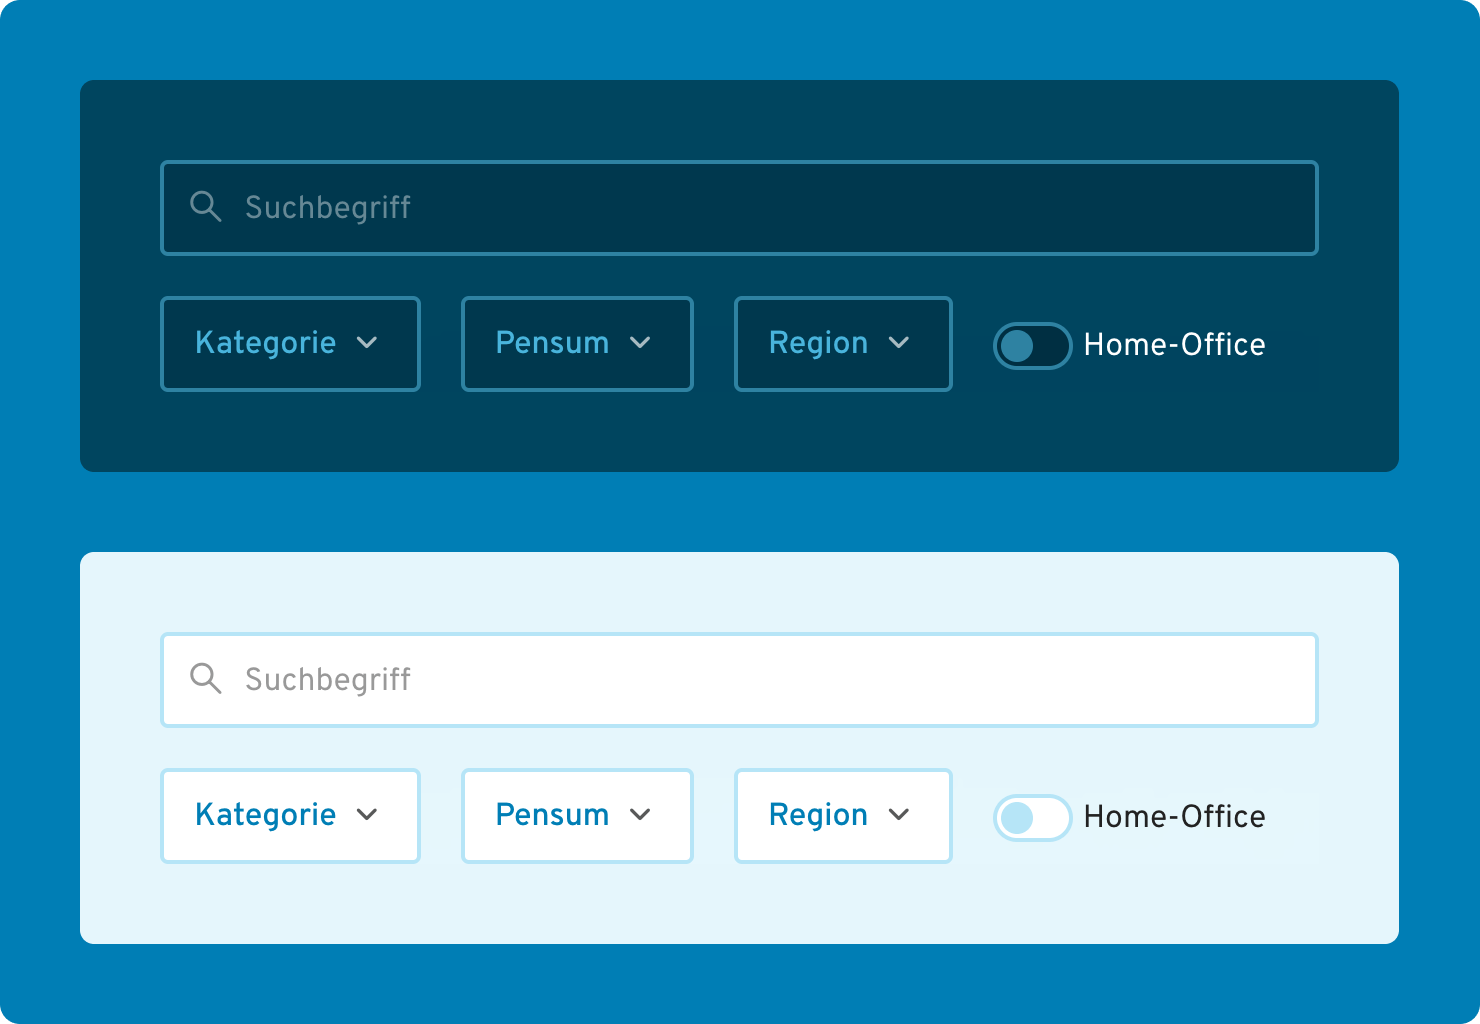1480x1024 pixels.
Task: Click the chevron next to dark Kategorie
Action: click(x=367, y=343)
